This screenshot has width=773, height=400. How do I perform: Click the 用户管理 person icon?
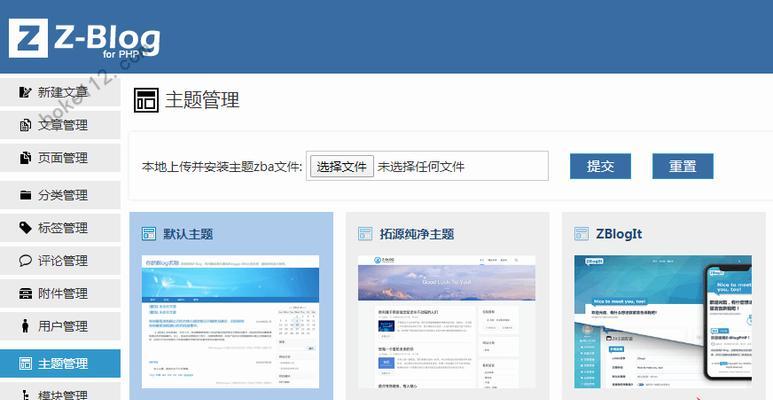pos(25,326)
